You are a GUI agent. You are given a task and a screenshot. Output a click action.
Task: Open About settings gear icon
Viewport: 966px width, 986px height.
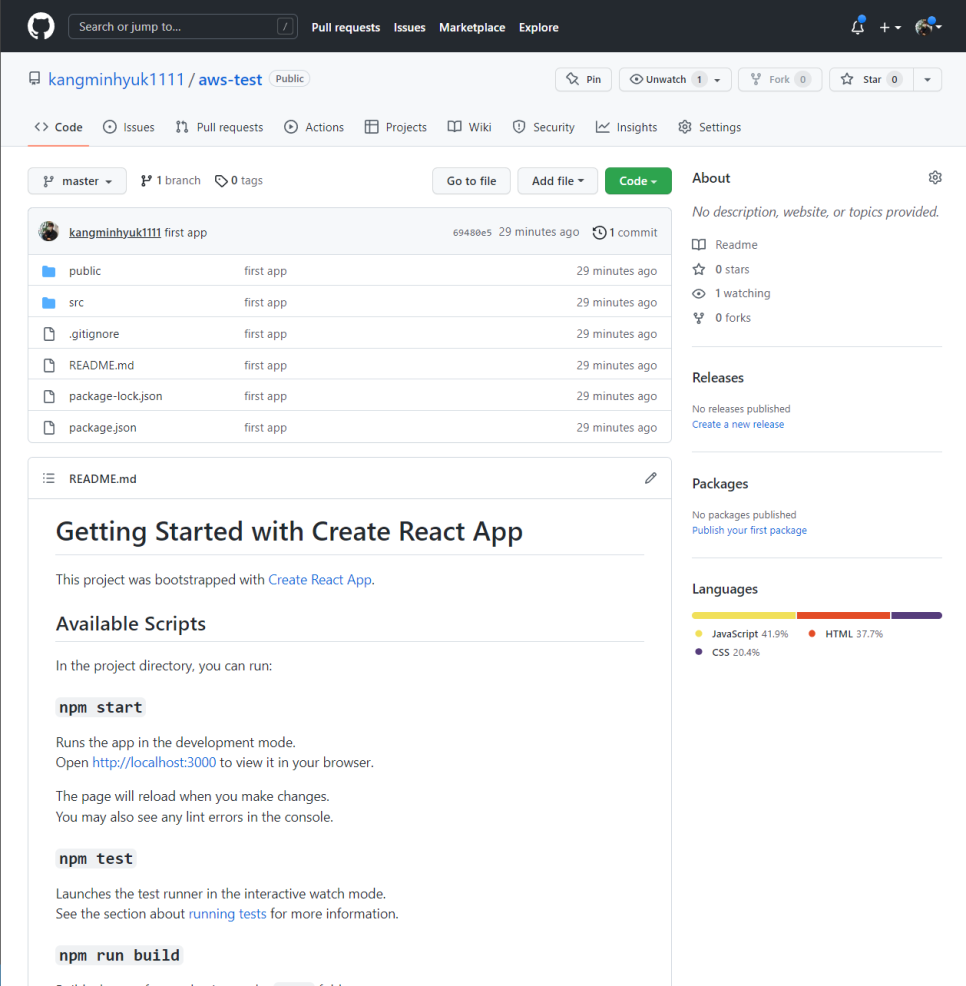coord(935,177)
